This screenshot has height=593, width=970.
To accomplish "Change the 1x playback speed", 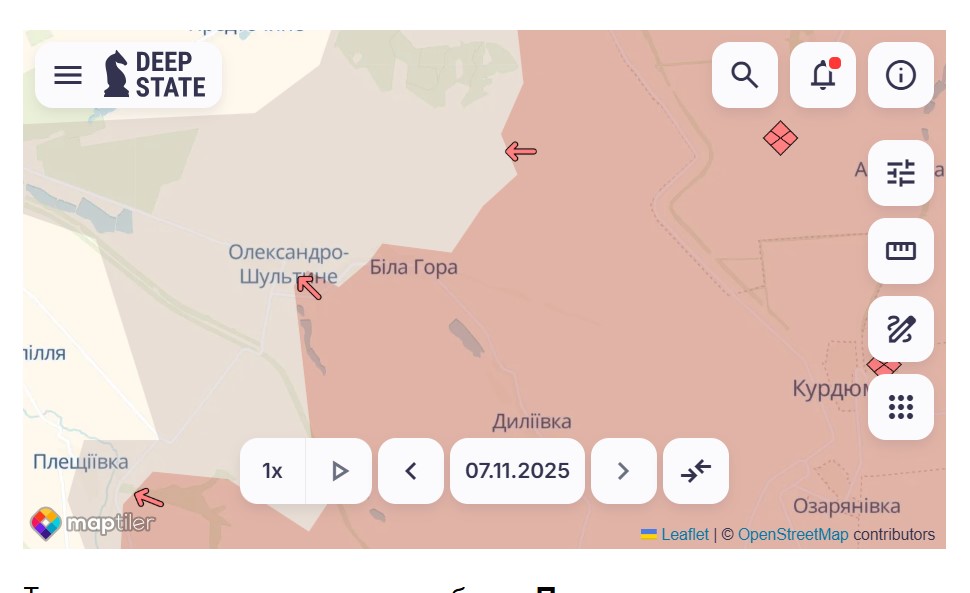I will [x=272, y=471].
